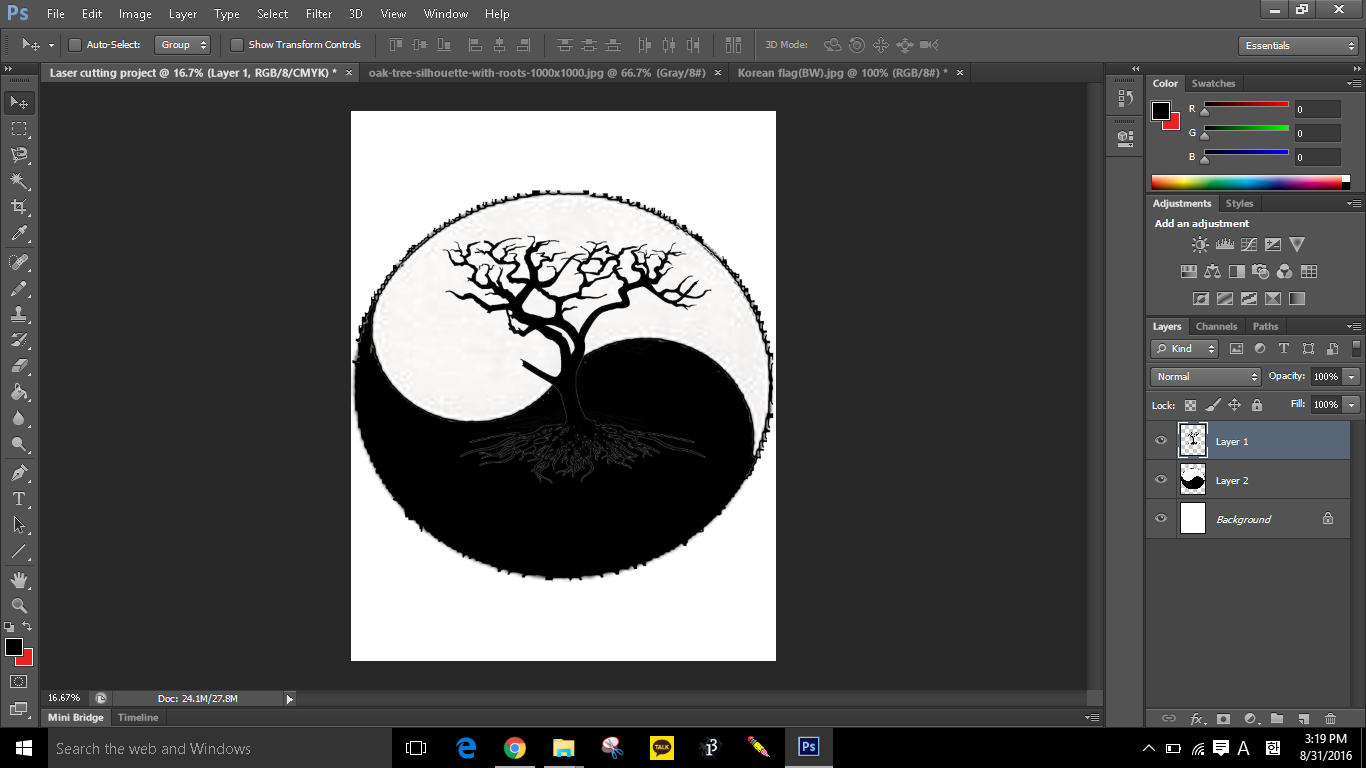The width and height of the screenshot is (1366, 768).
Task: Open the Filter menu
Action: pyautogui.click(x=319, y=14)
